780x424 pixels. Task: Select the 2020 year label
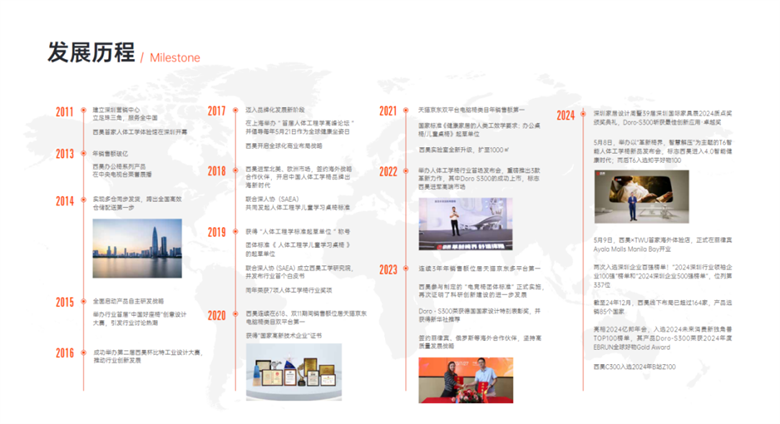[217, 316]
